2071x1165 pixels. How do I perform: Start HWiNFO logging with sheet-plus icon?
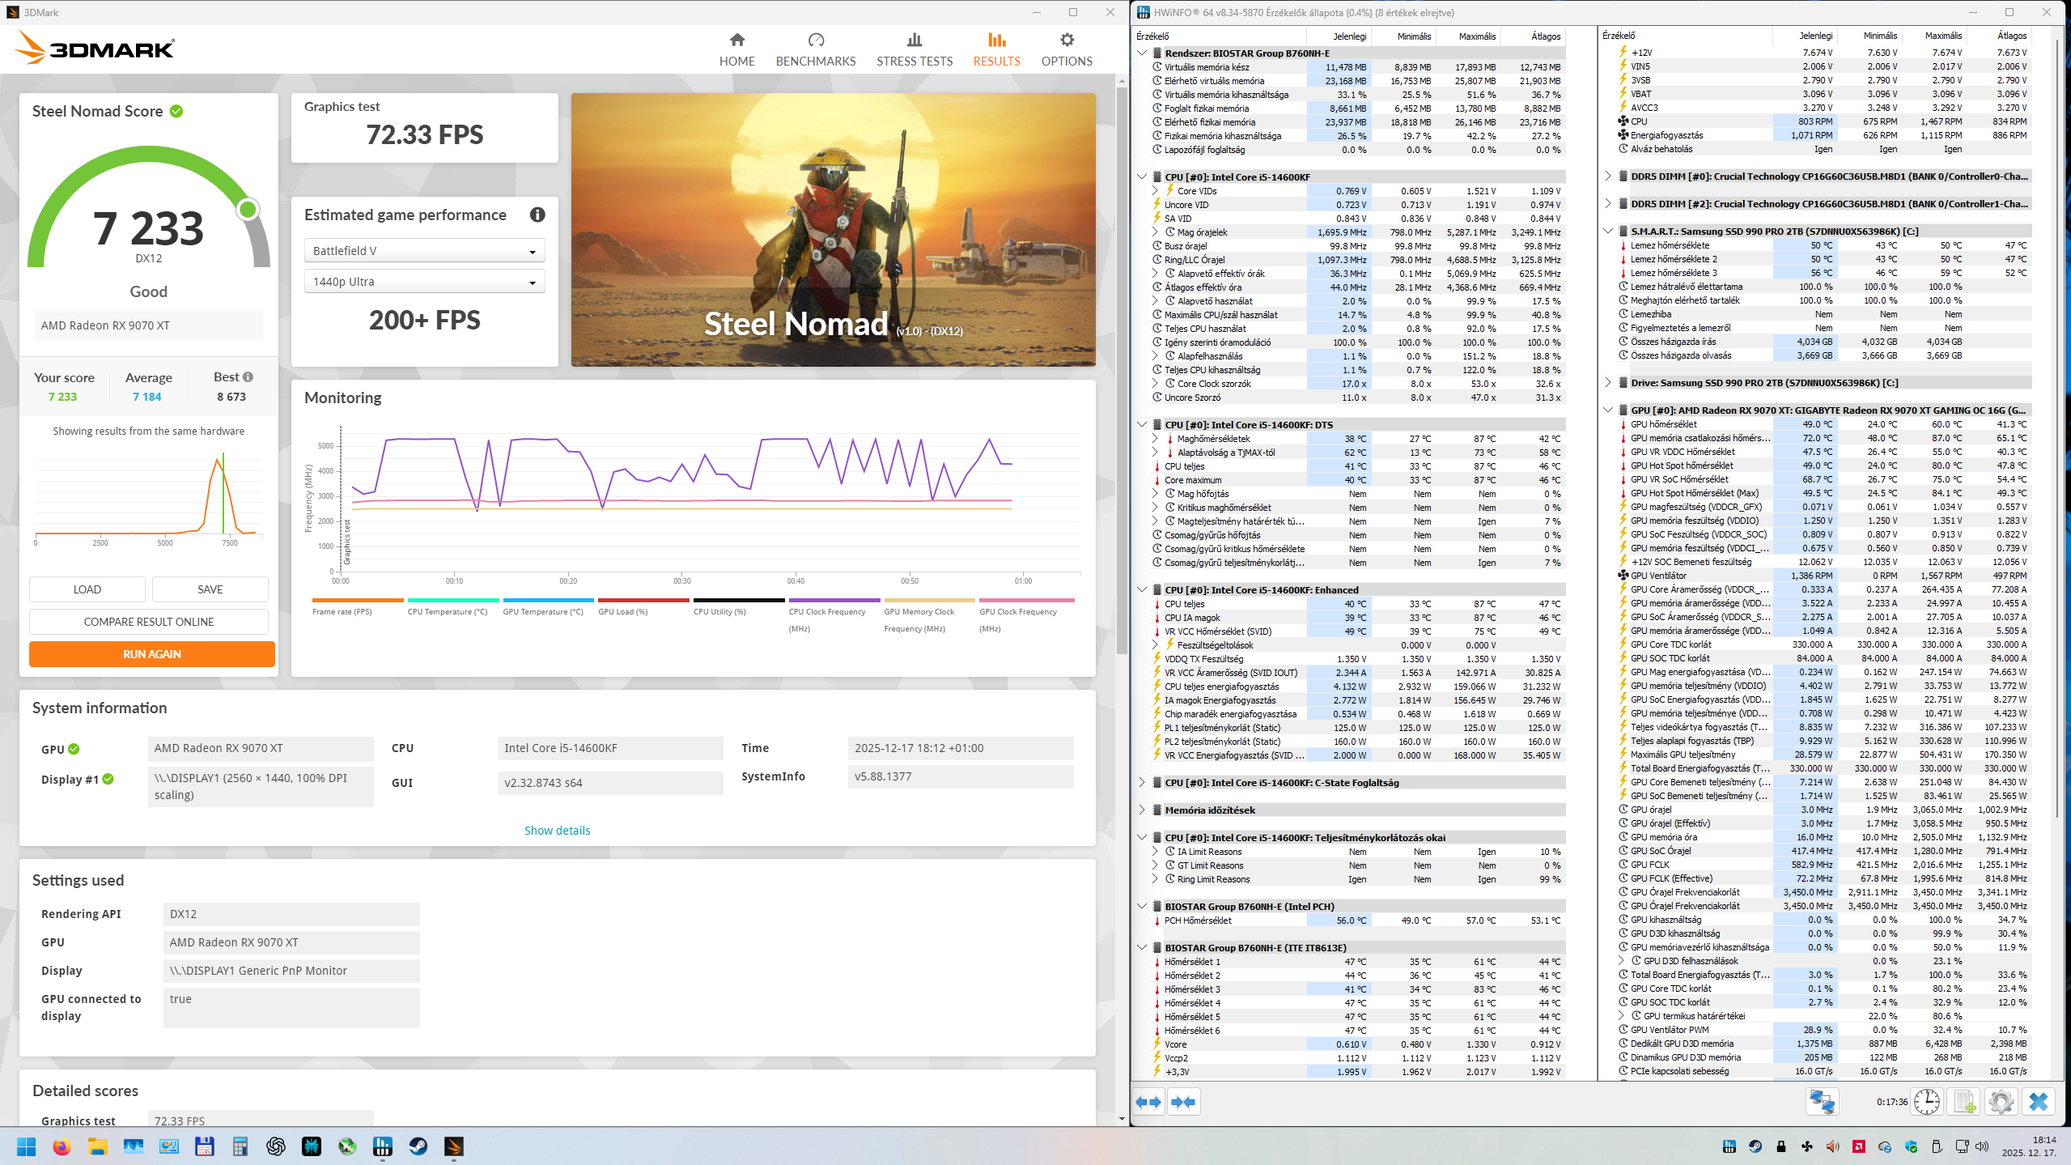pos(1964,1102)
